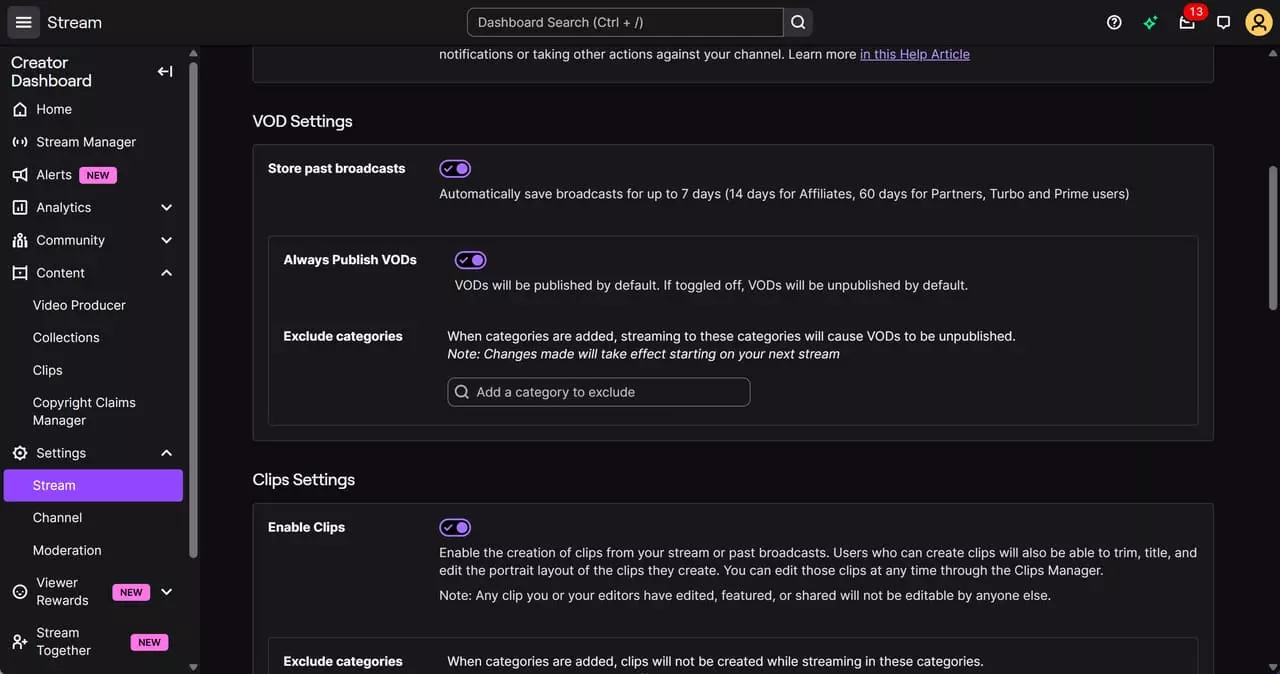Screen dimensions: 1280x674
Task: Open the inbox notifications icon
Action: [1186, 23]
